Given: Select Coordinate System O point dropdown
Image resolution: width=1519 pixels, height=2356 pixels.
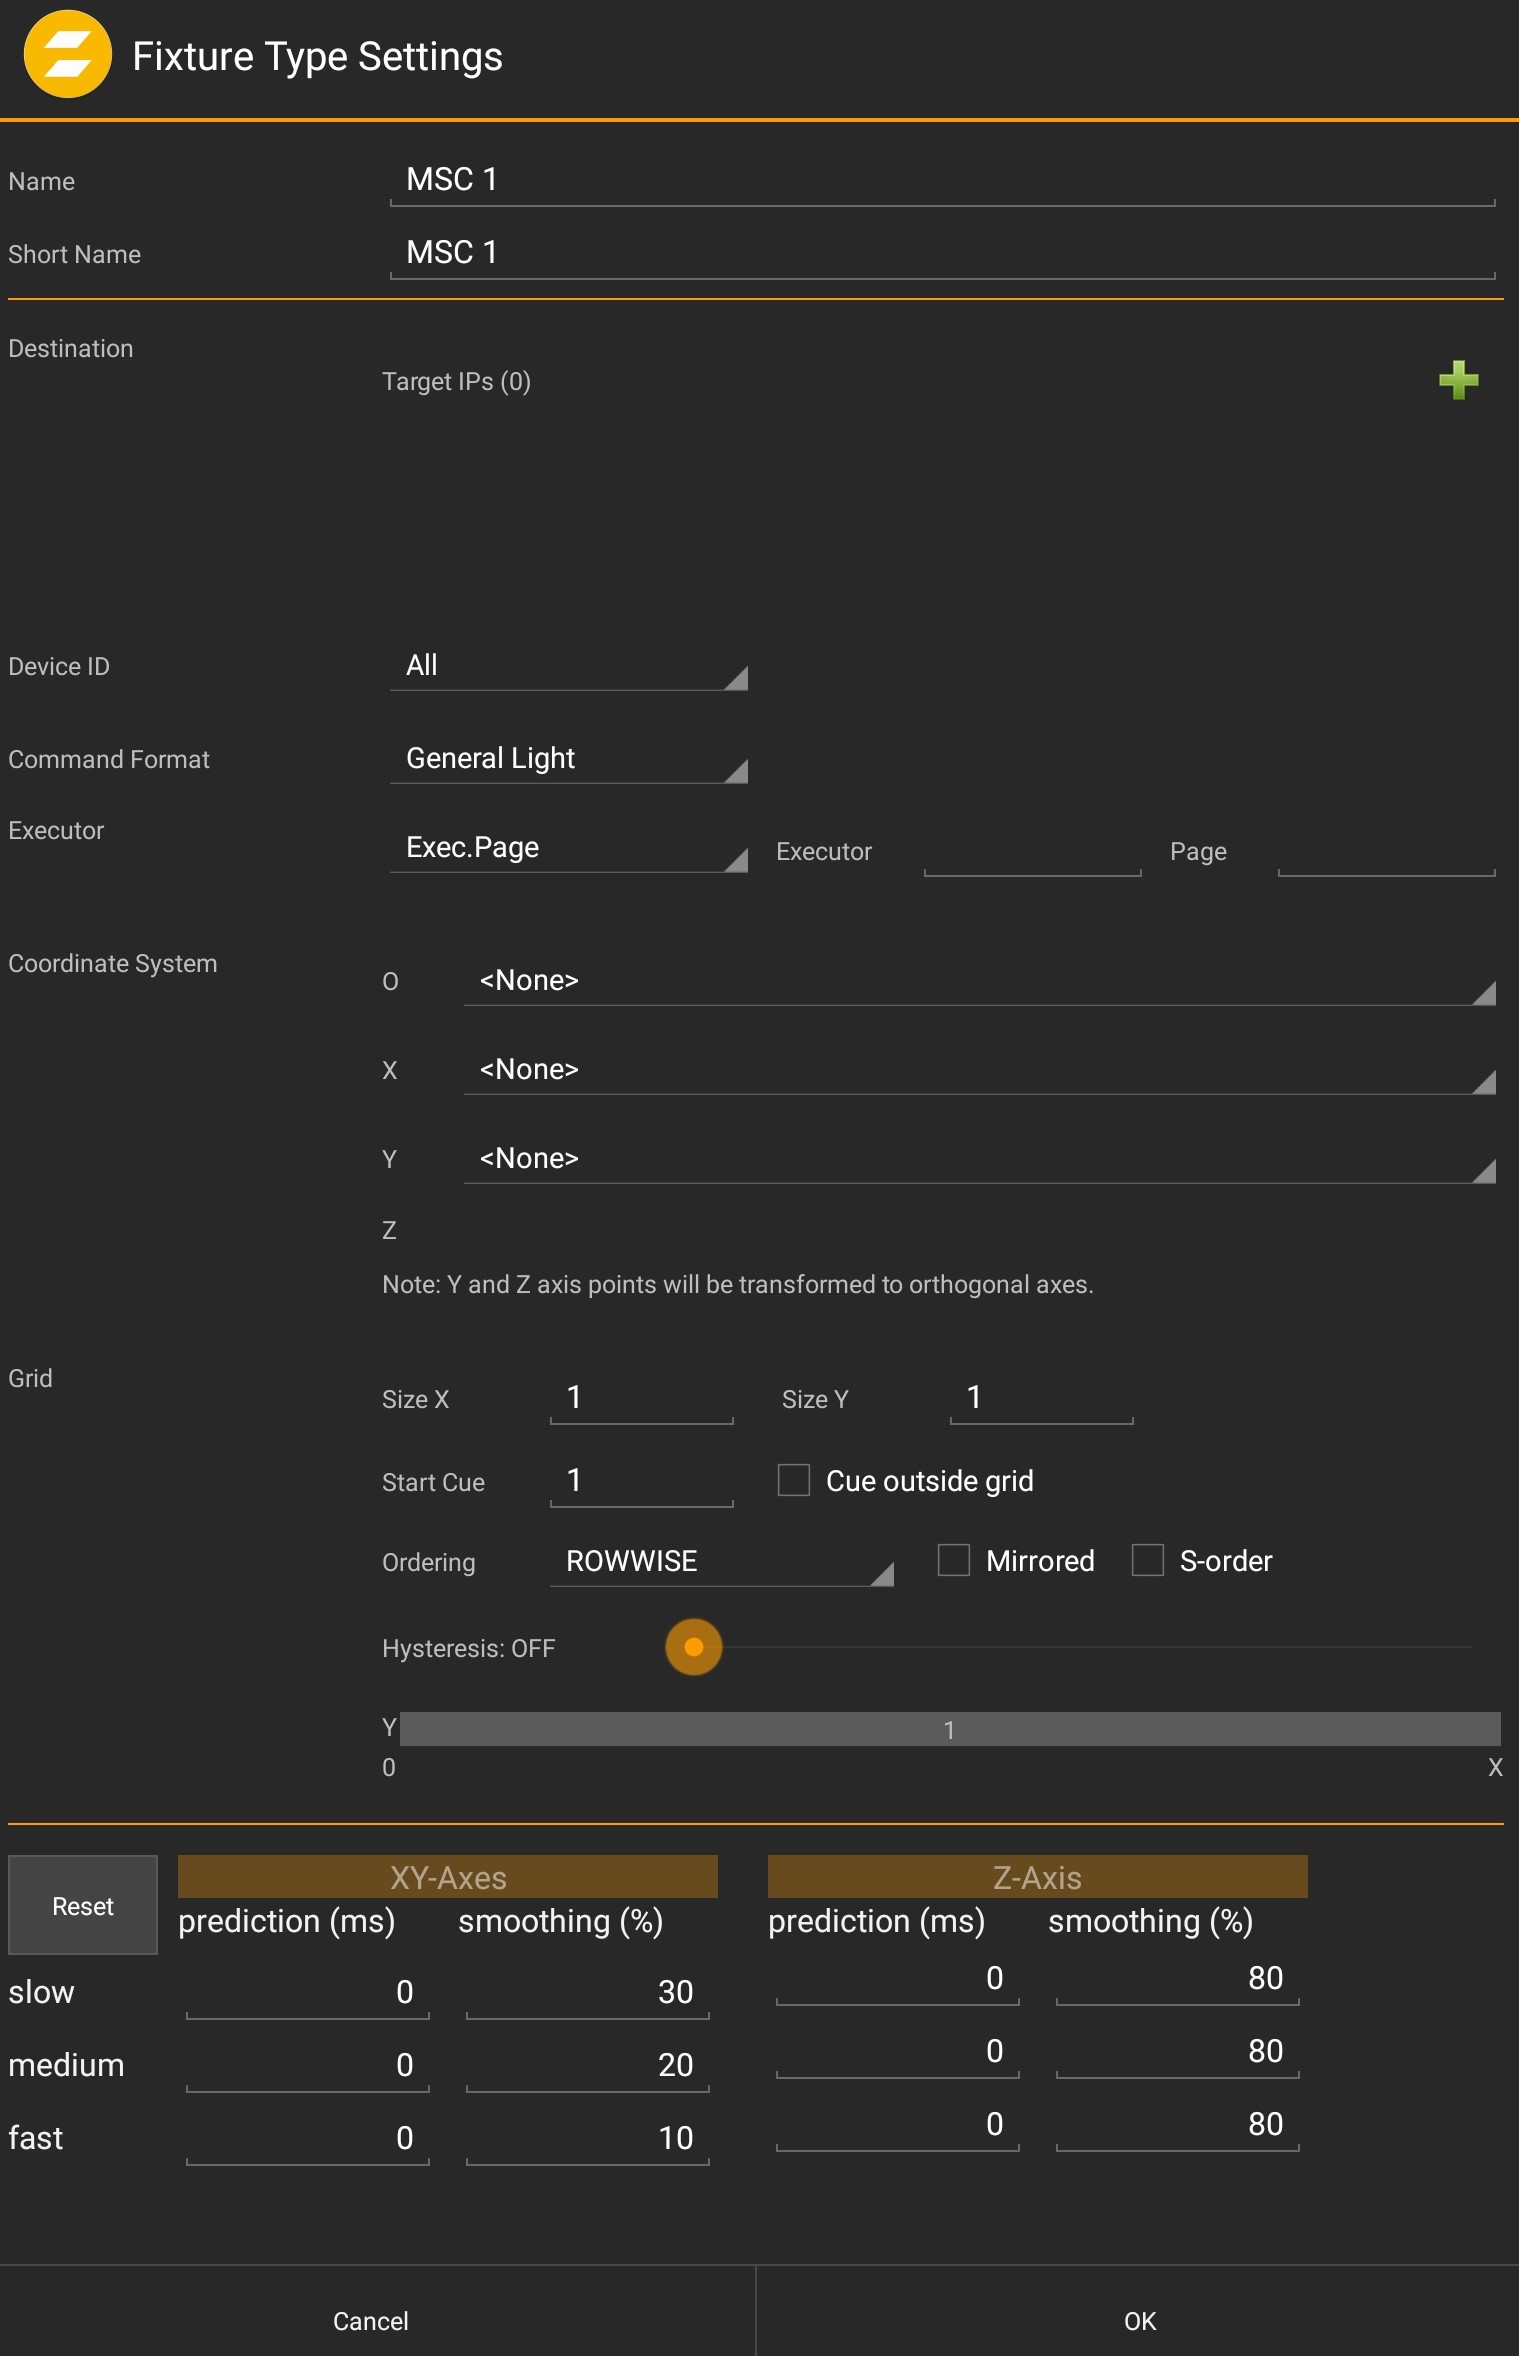Looking at the screenshot, I should click(978, 981).
